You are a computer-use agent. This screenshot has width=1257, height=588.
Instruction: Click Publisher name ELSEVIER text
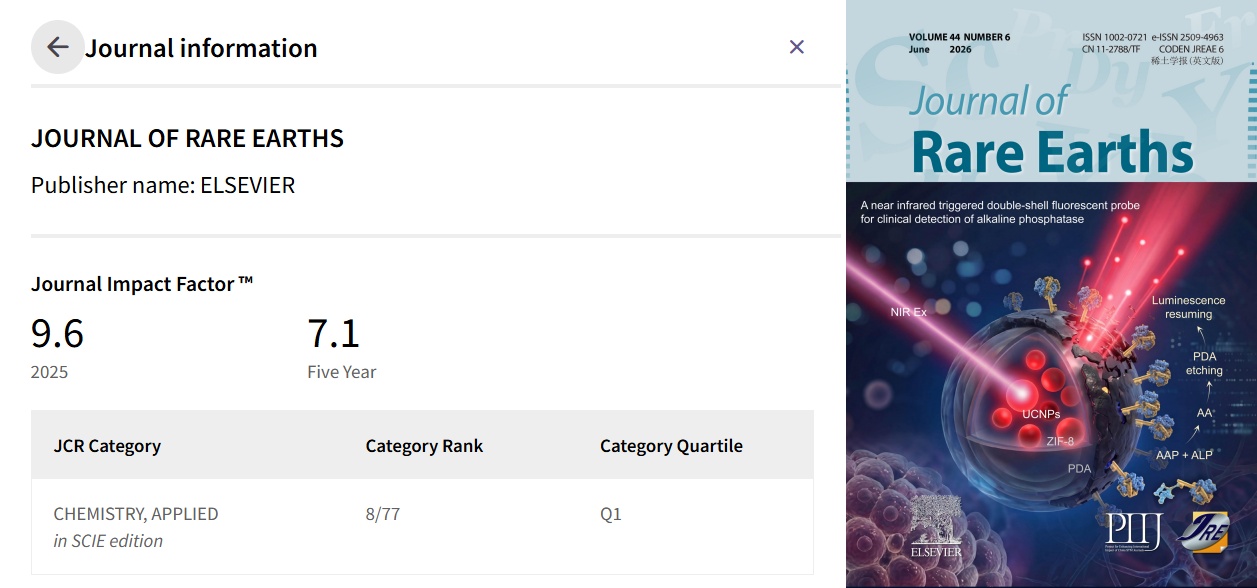click(163, 185)
